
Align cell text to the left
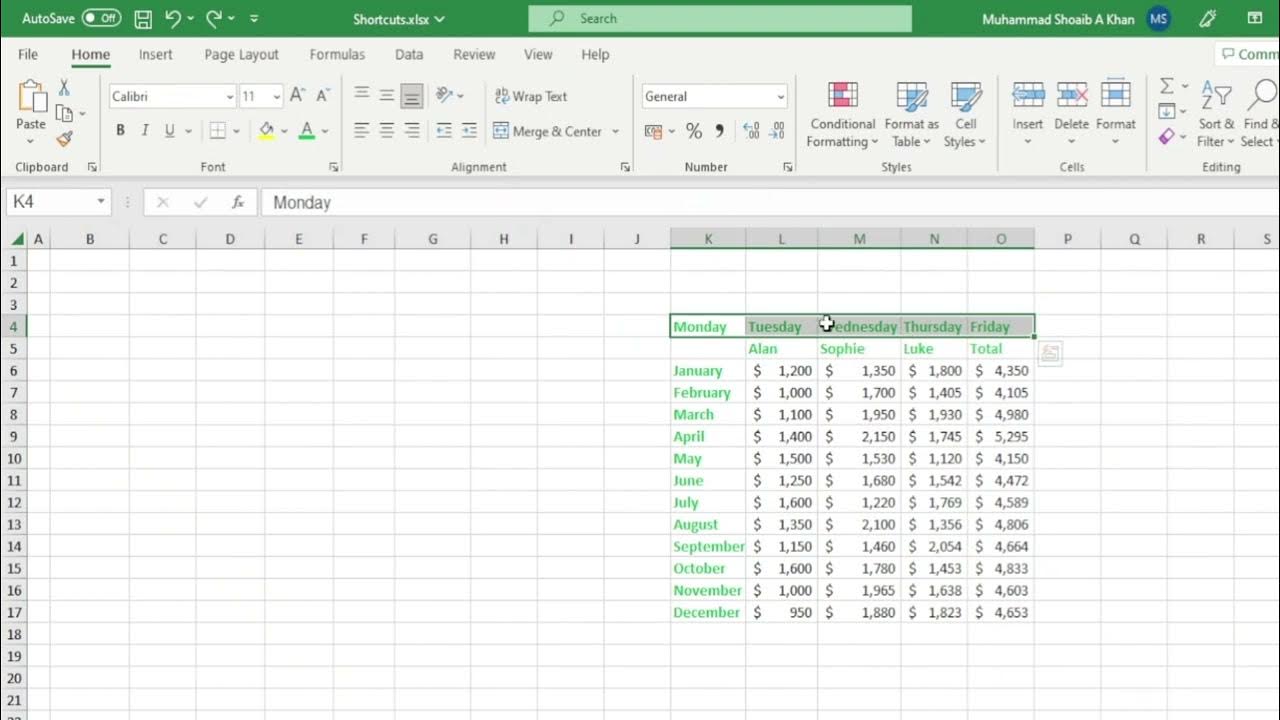(x=361, y=131)
